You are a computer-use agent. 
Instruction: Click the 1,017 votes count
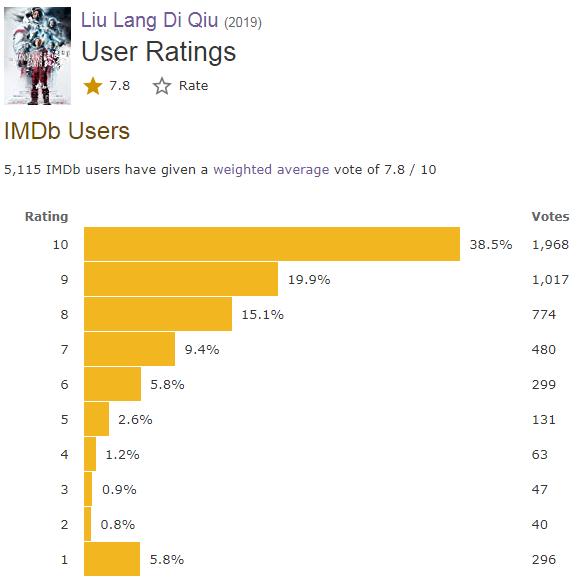(550, 280)
